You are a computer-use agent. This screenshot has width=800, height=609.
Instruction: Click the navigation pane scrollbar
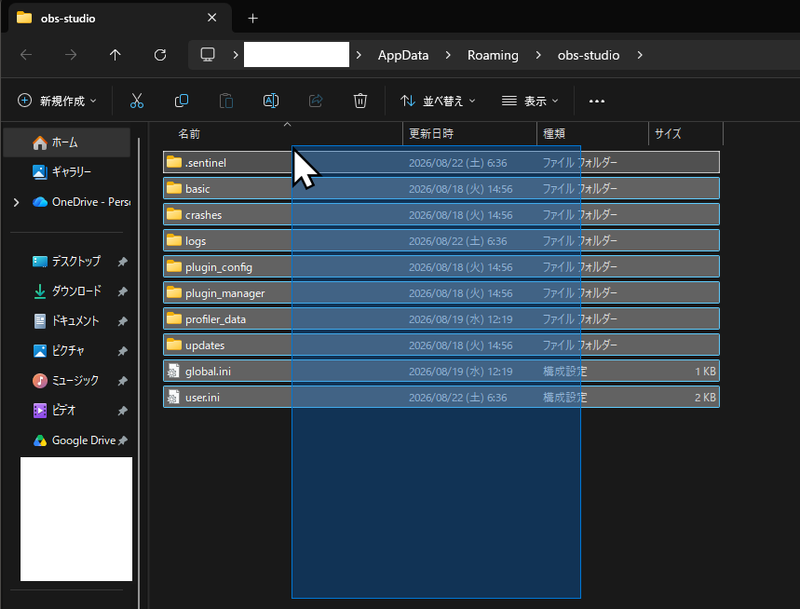139,372
